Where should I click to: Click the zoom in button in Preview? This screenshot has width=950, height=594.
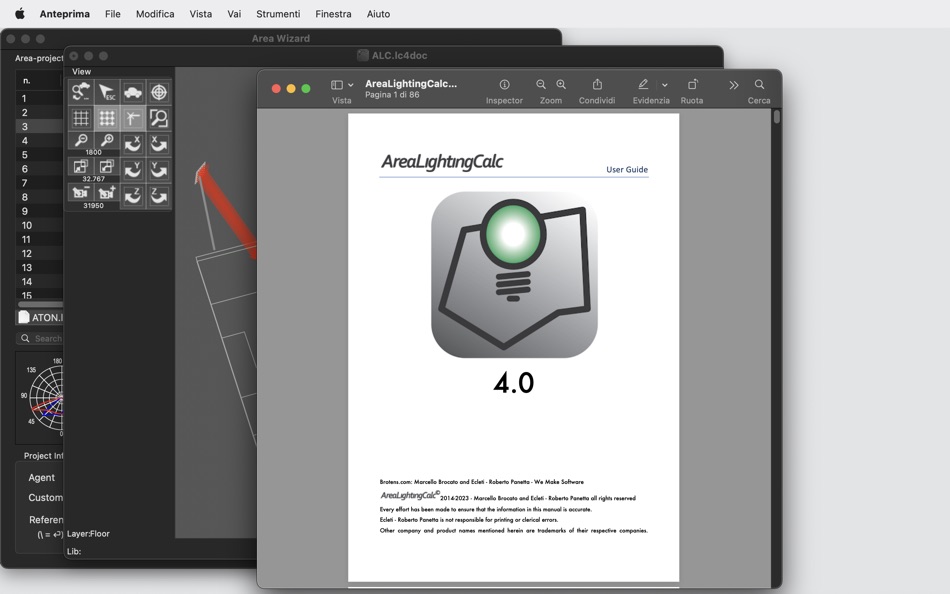[561, 85]
